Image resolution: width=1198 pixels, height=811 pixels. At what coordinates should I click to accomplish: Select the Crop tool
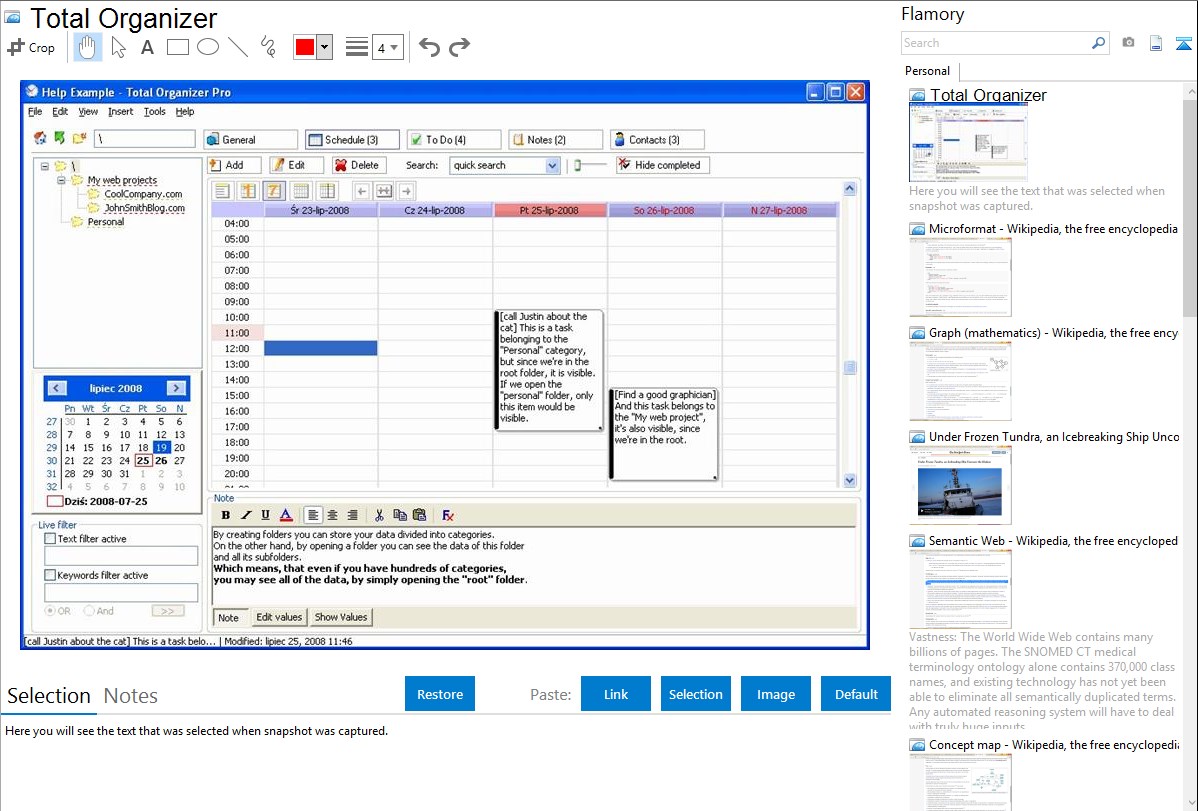click(31, 47)
